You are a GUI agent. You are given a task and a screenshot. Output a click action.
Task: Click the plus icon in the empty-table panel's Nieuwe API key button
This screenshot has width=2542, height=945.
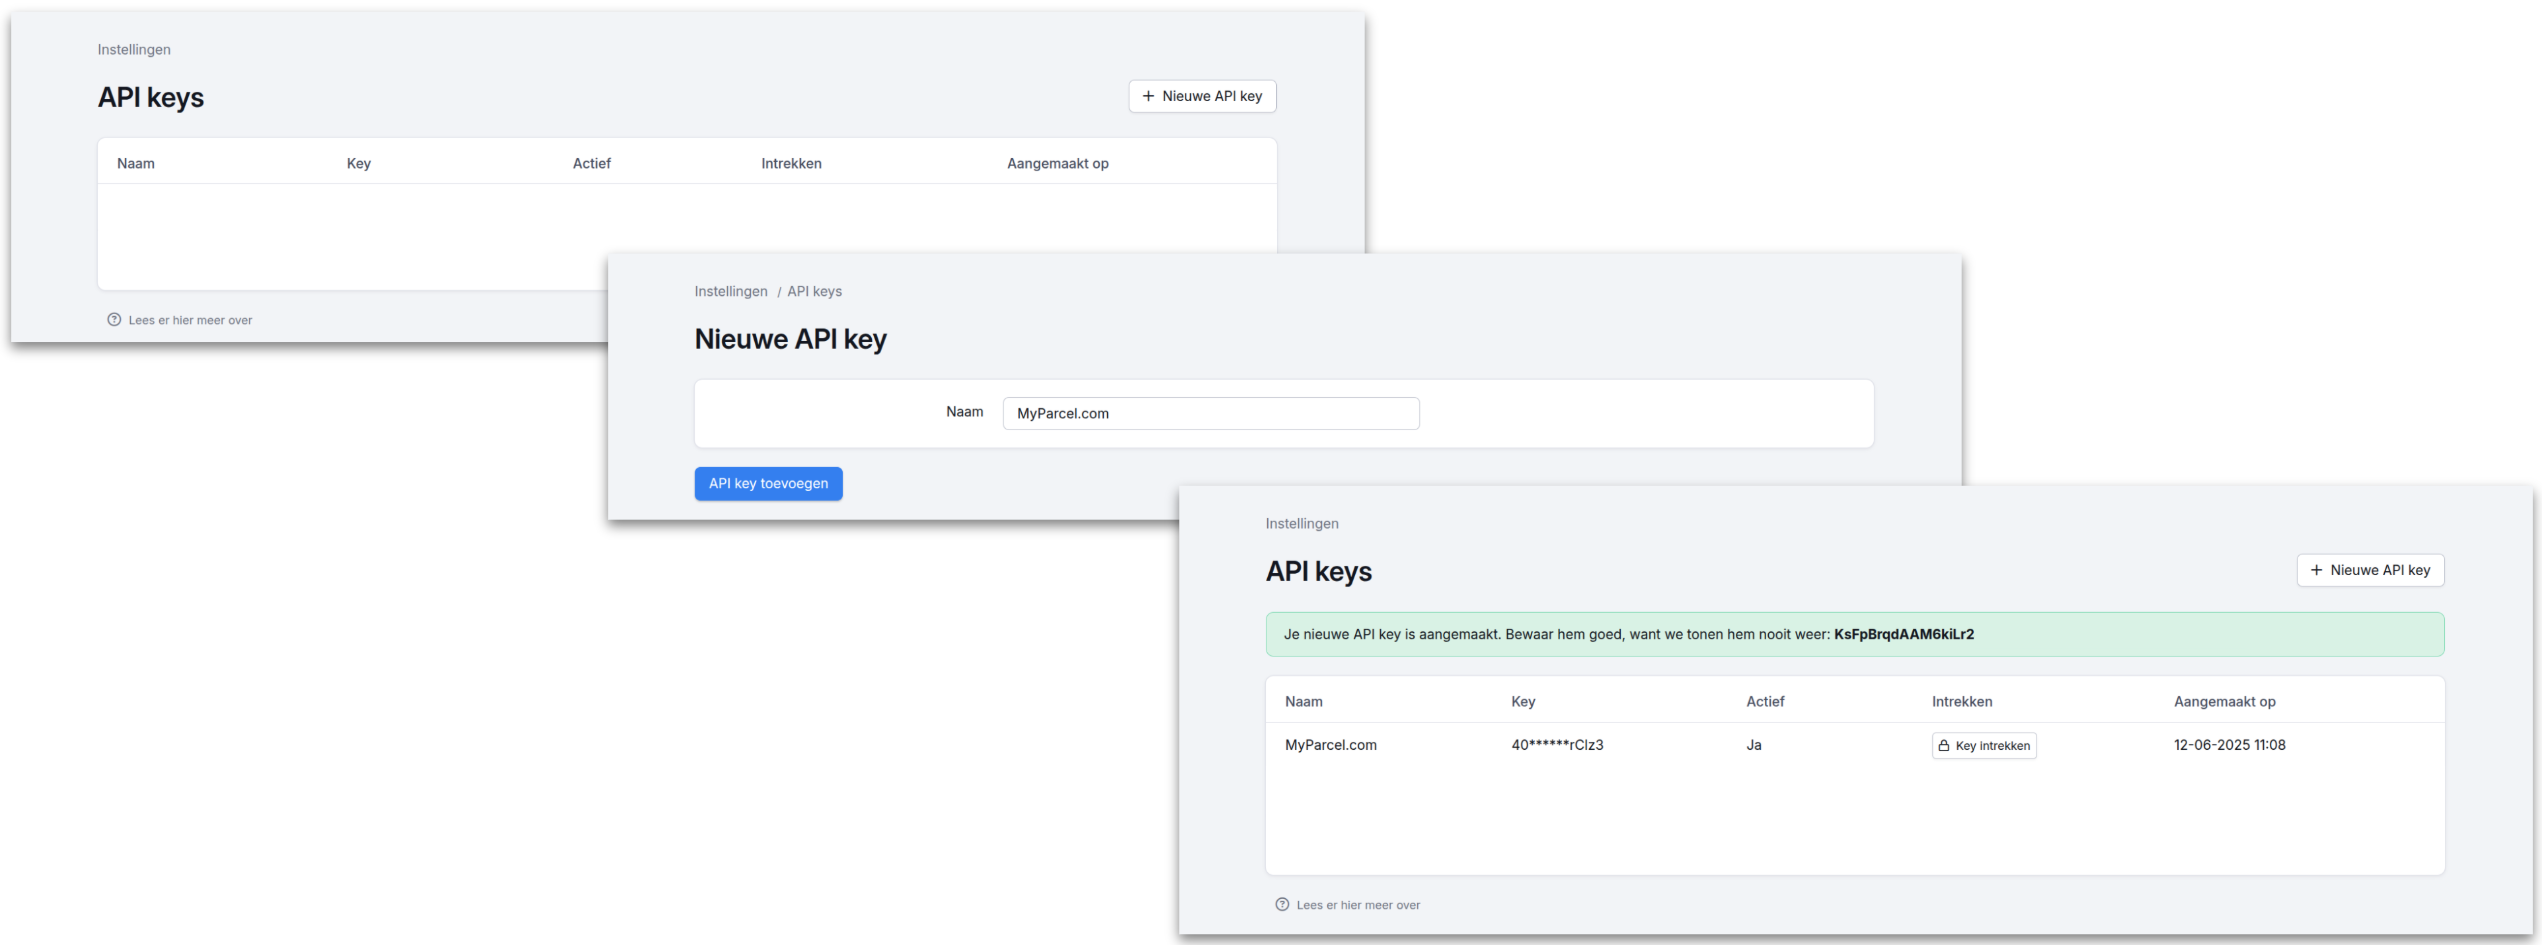[1148, 96]
